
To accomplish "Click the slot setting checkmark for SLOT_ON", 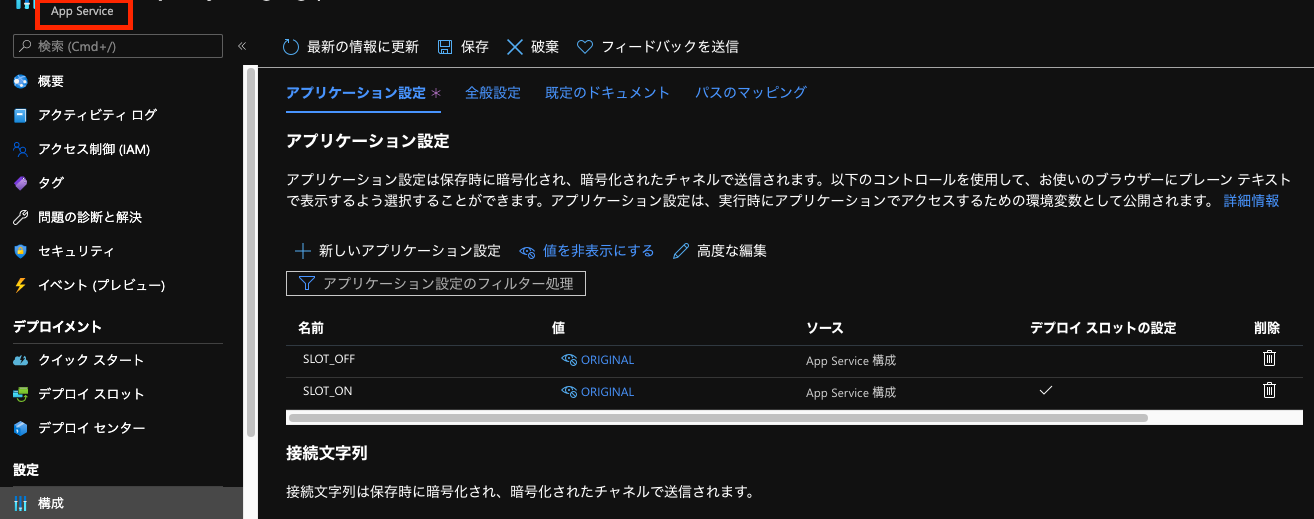I will (x=1046, y=390).
